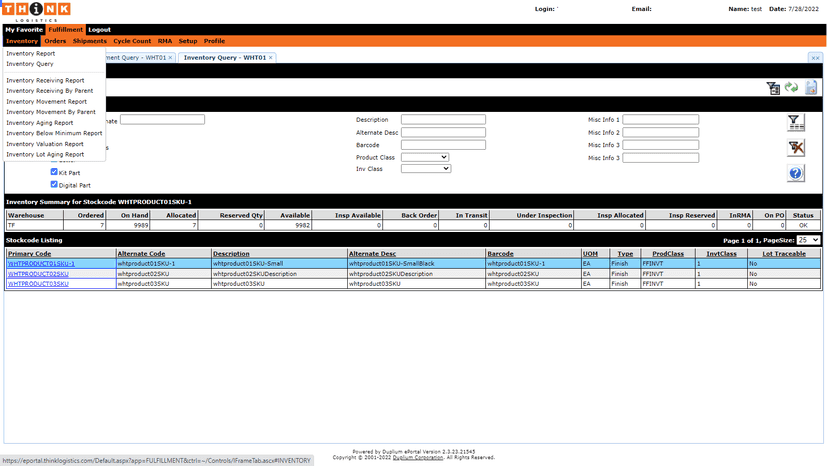Image resolution: width=828 pixels, height=466 pixels.
Task: Switch to the Inventory Query - WHT01 tab
Action: pos(224,58)
